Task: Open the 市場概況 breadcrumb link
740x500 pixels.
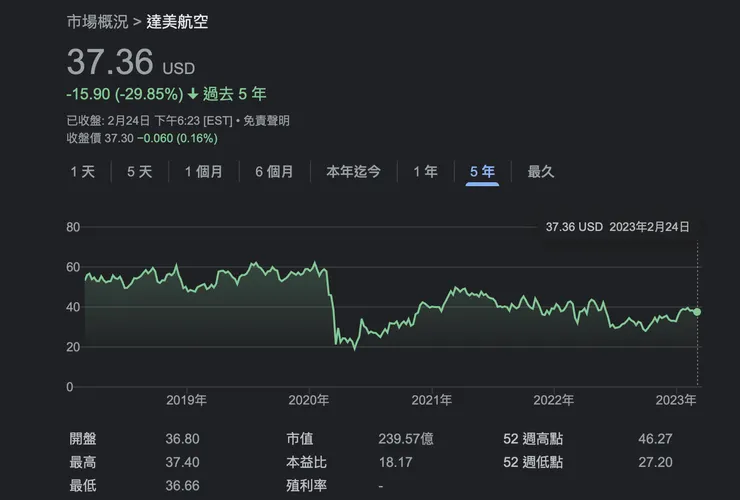Action: [97, 22]
